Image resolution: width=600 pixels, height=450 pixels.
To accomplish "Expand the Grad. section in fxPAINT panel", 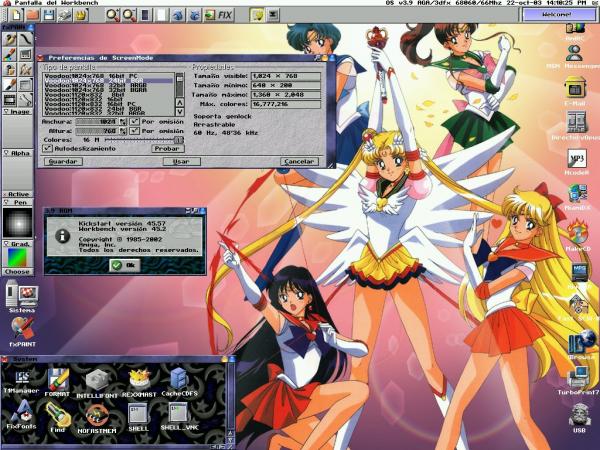I will 18,244.
